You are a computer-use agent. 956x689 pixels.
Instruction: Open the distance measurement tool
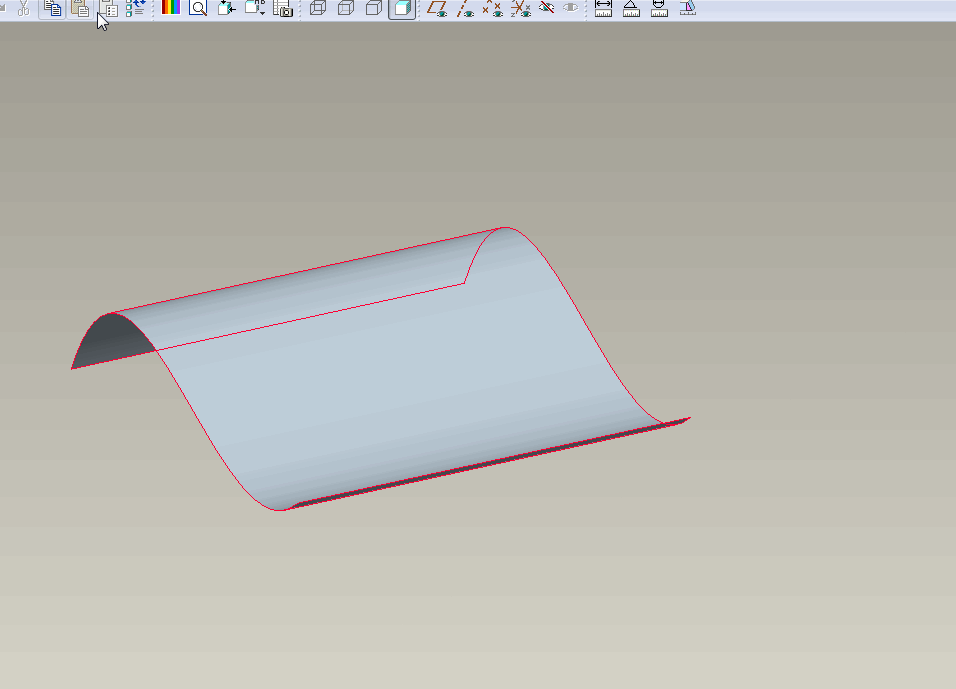point(603,8)
